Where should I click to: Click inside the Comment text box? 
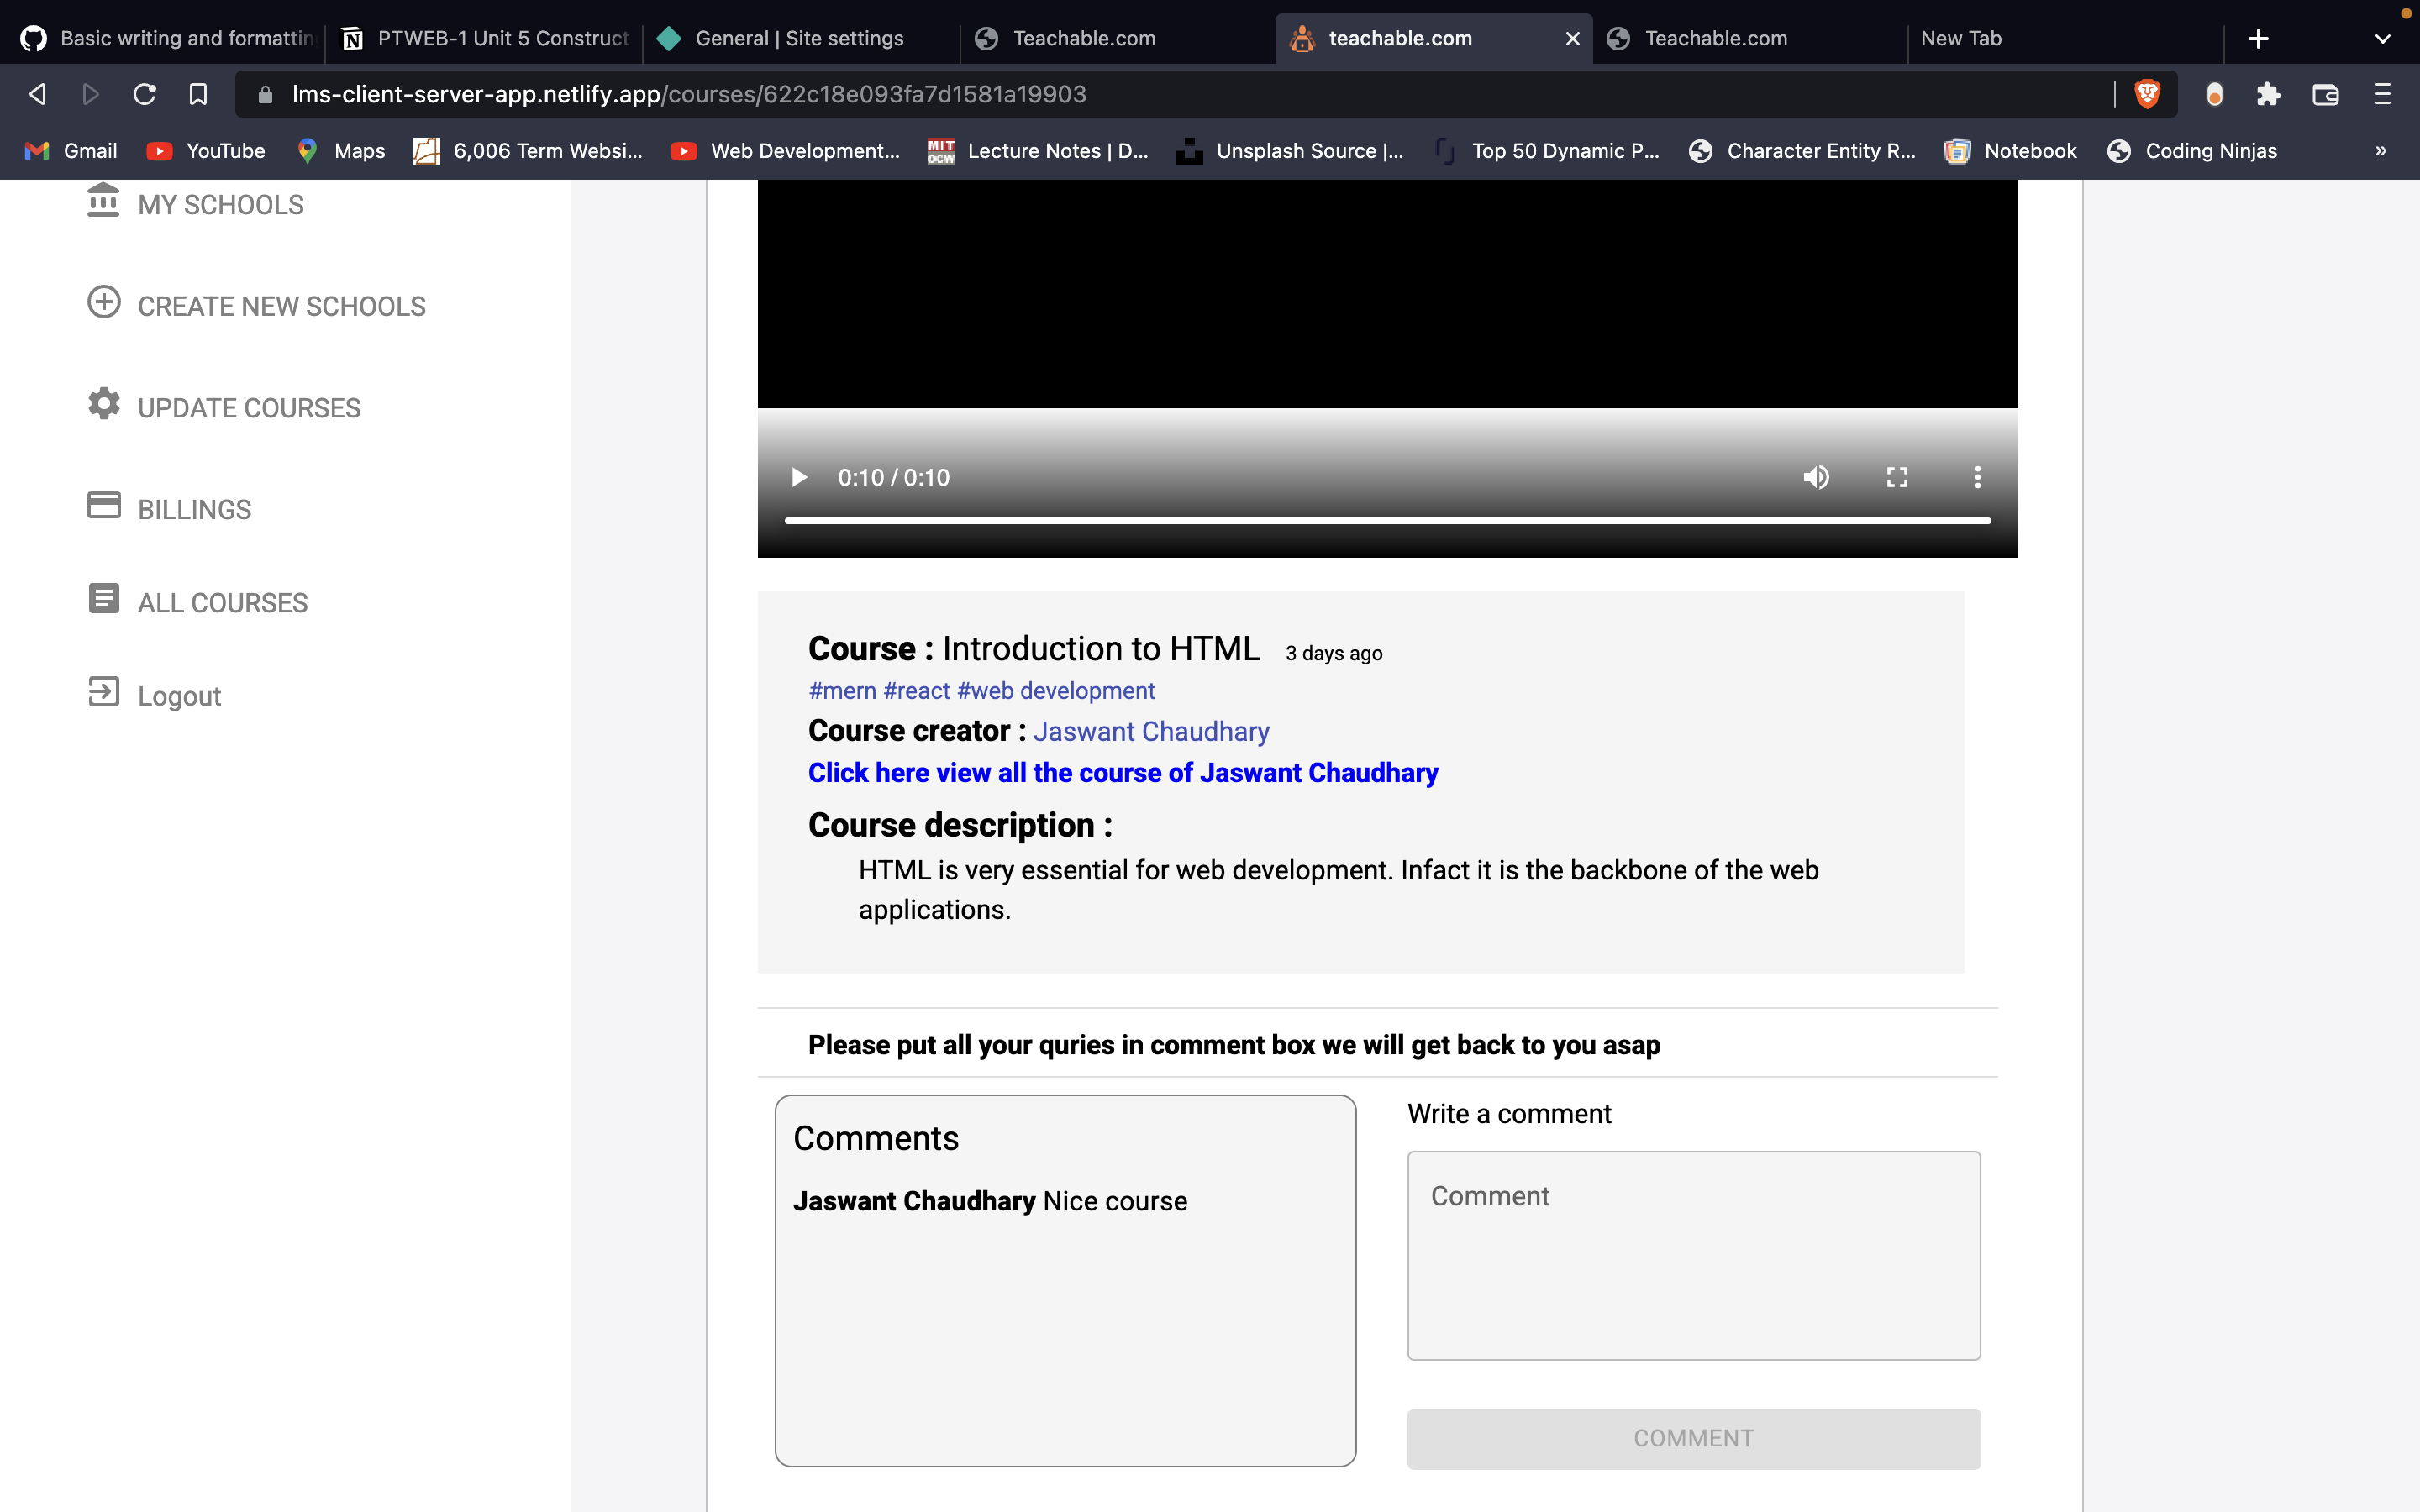(x=1692, y=1254)
